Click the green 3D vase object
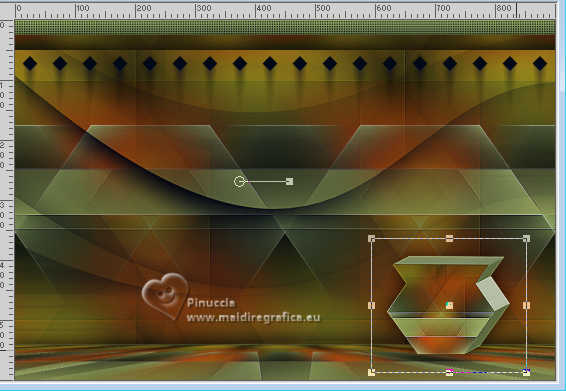The width and height of the screenshot is (566, 391). point(448,305)
